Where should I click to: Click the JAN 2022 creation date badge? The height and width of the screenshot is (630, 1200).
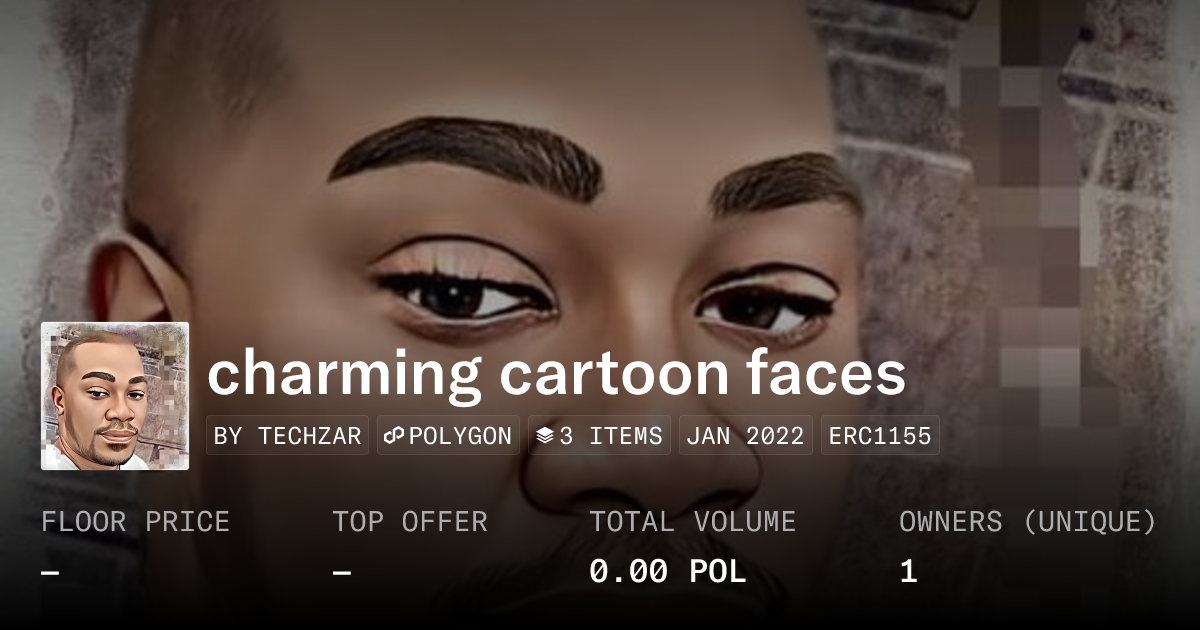click(745, 436)
